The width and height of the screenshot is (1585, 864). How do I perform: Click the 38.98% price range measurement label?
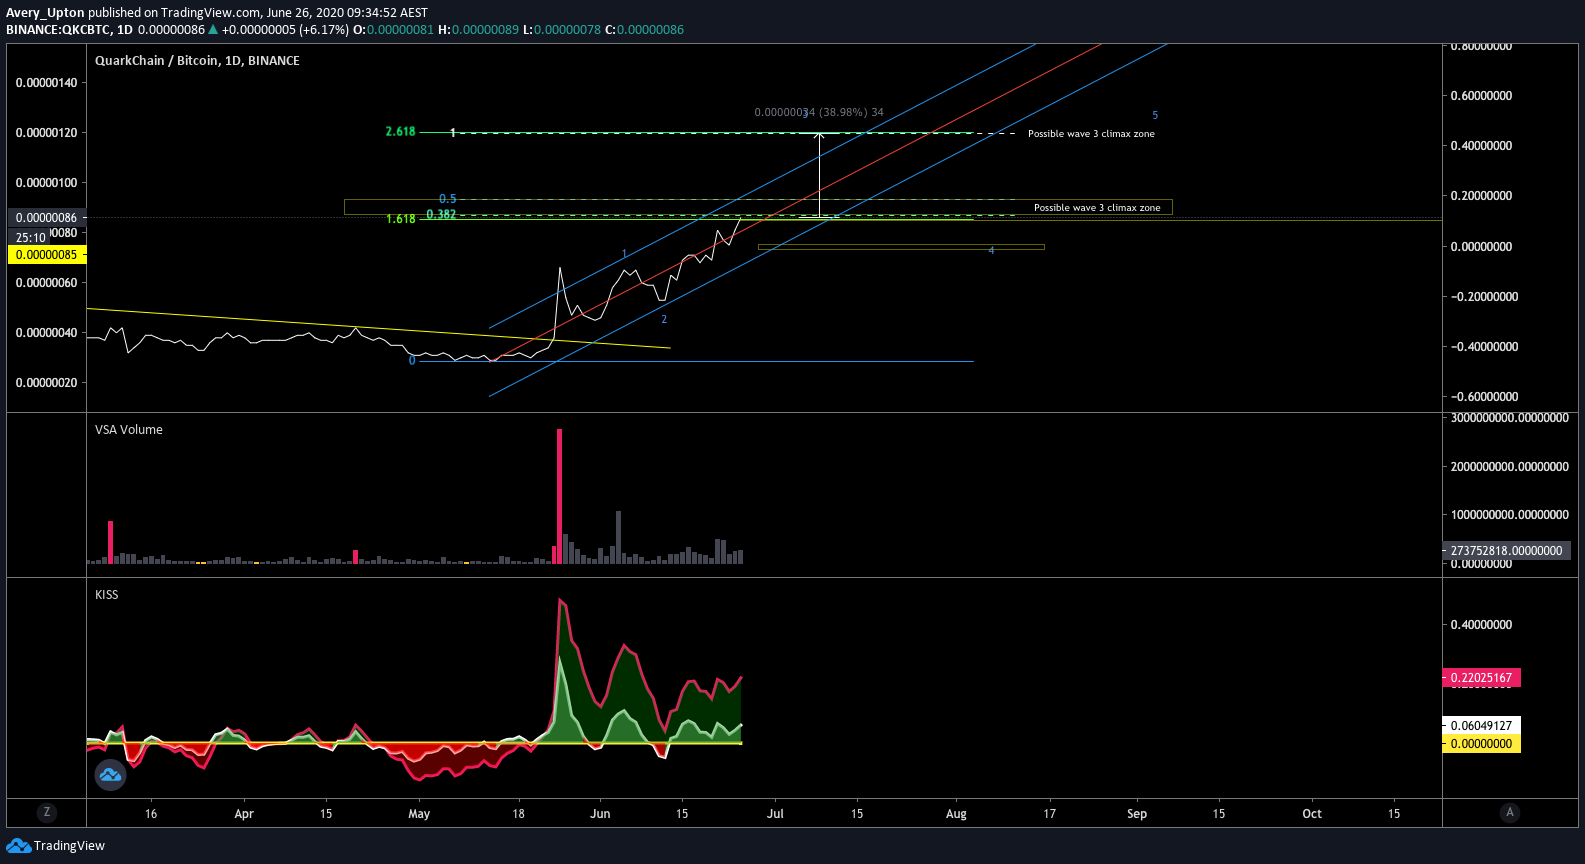pos(819,113)
